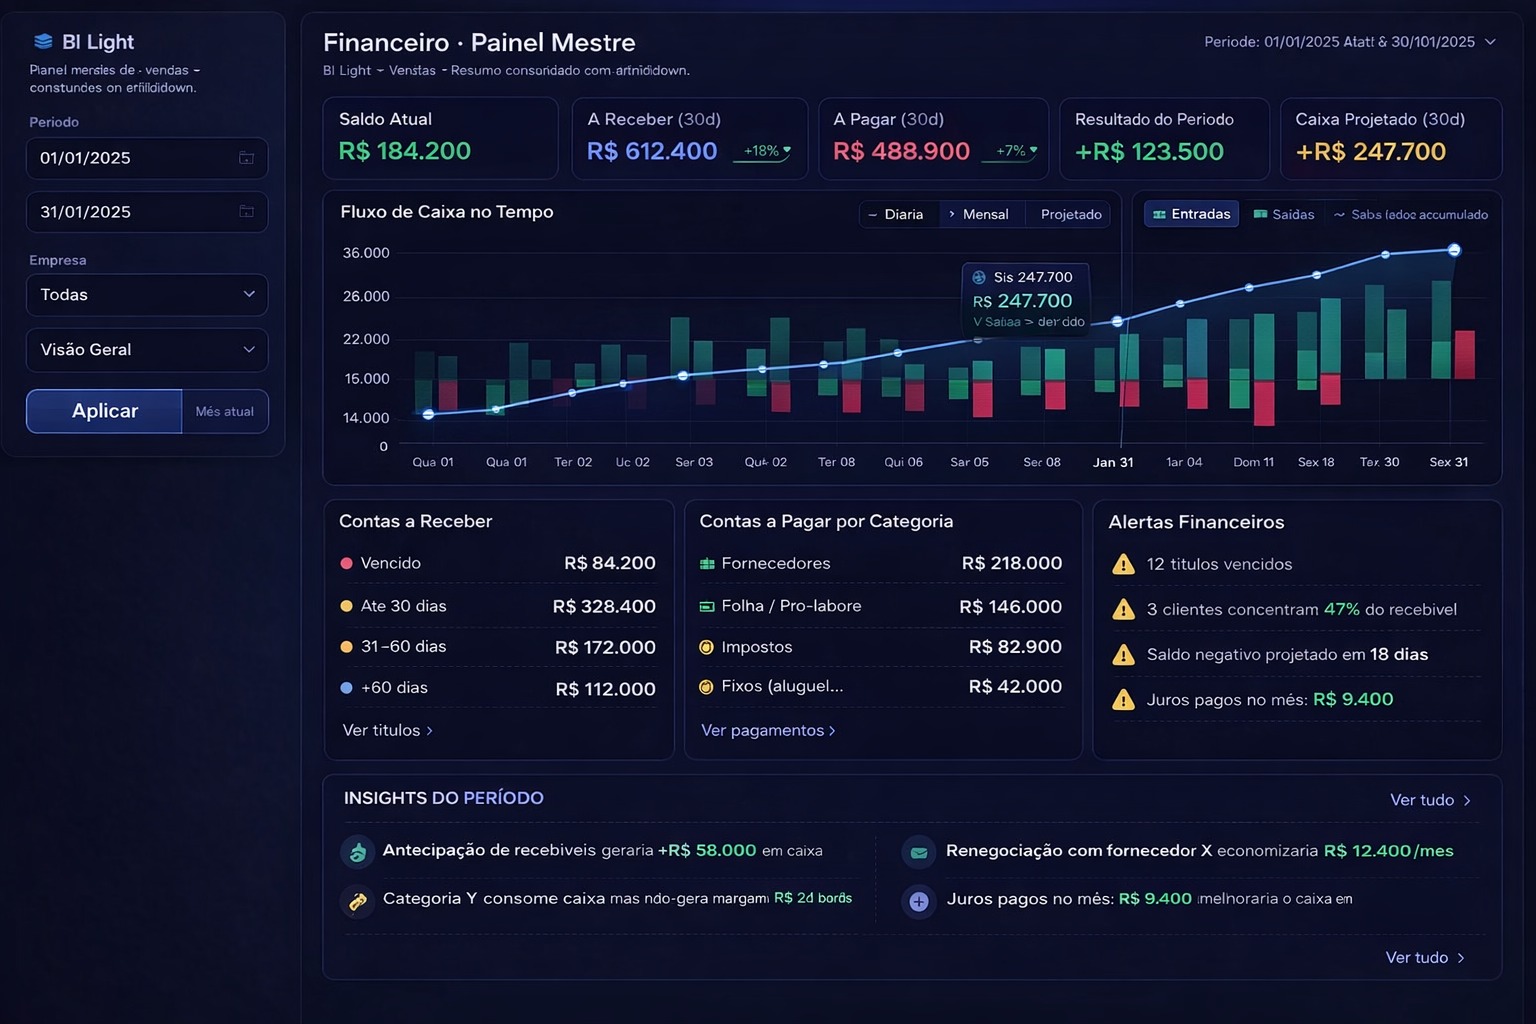Click warning icon for Saldo negativo projetado
Viewport: 1536px width, 1024px height.
tap(1123, 654)
